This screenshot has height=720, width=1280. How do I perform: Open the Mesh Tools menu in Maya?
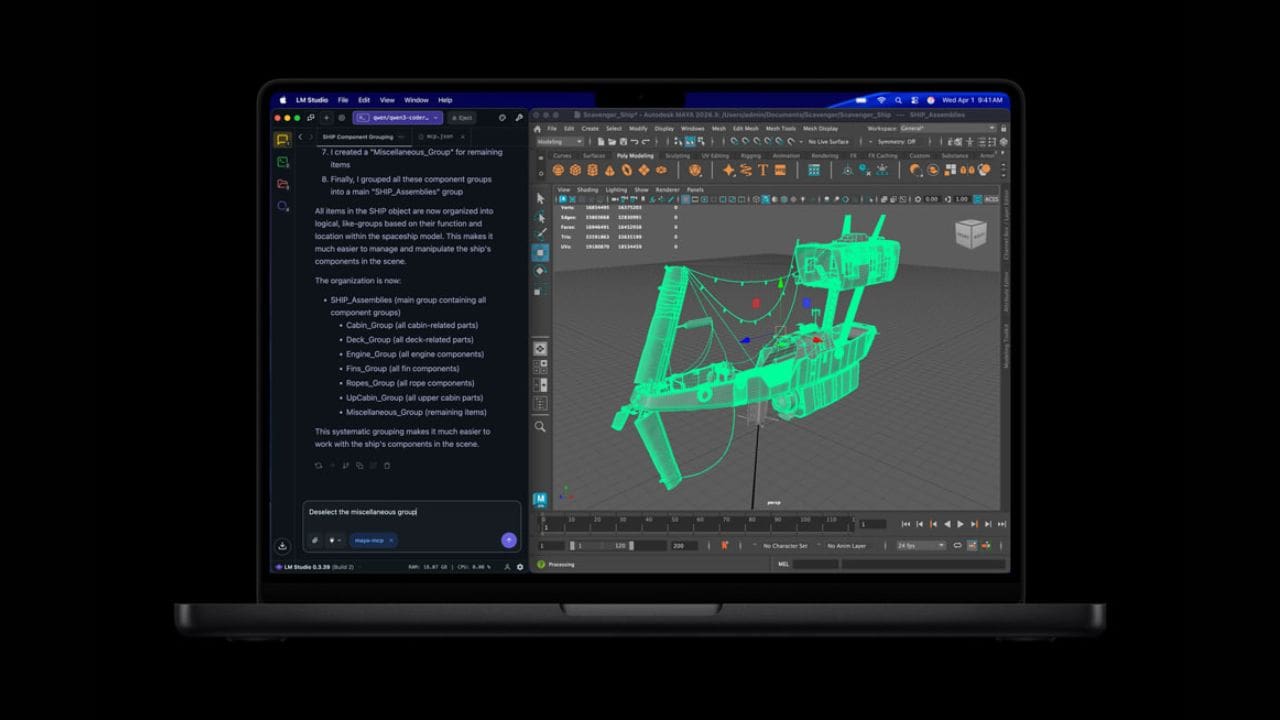[780, 129]
